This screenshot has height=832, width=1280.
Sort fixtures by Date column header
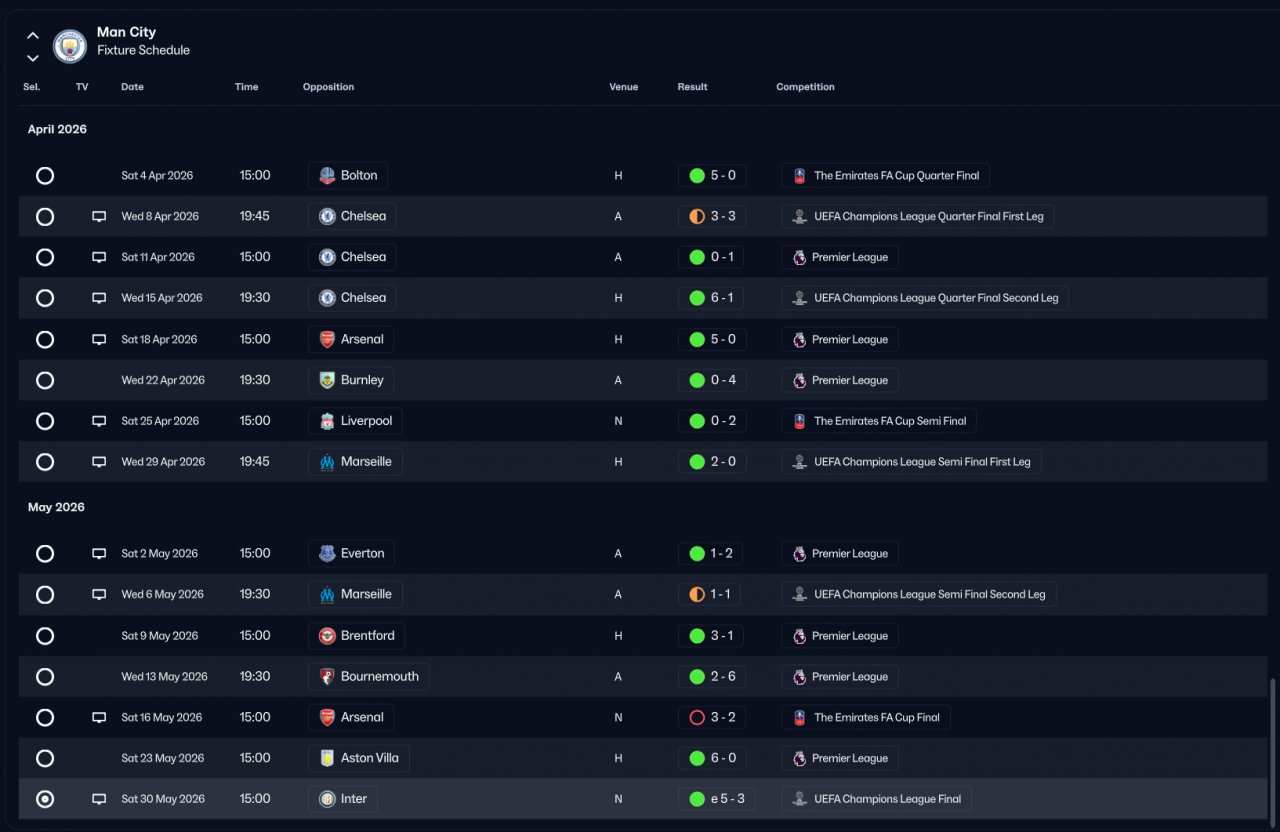(132, 87)
